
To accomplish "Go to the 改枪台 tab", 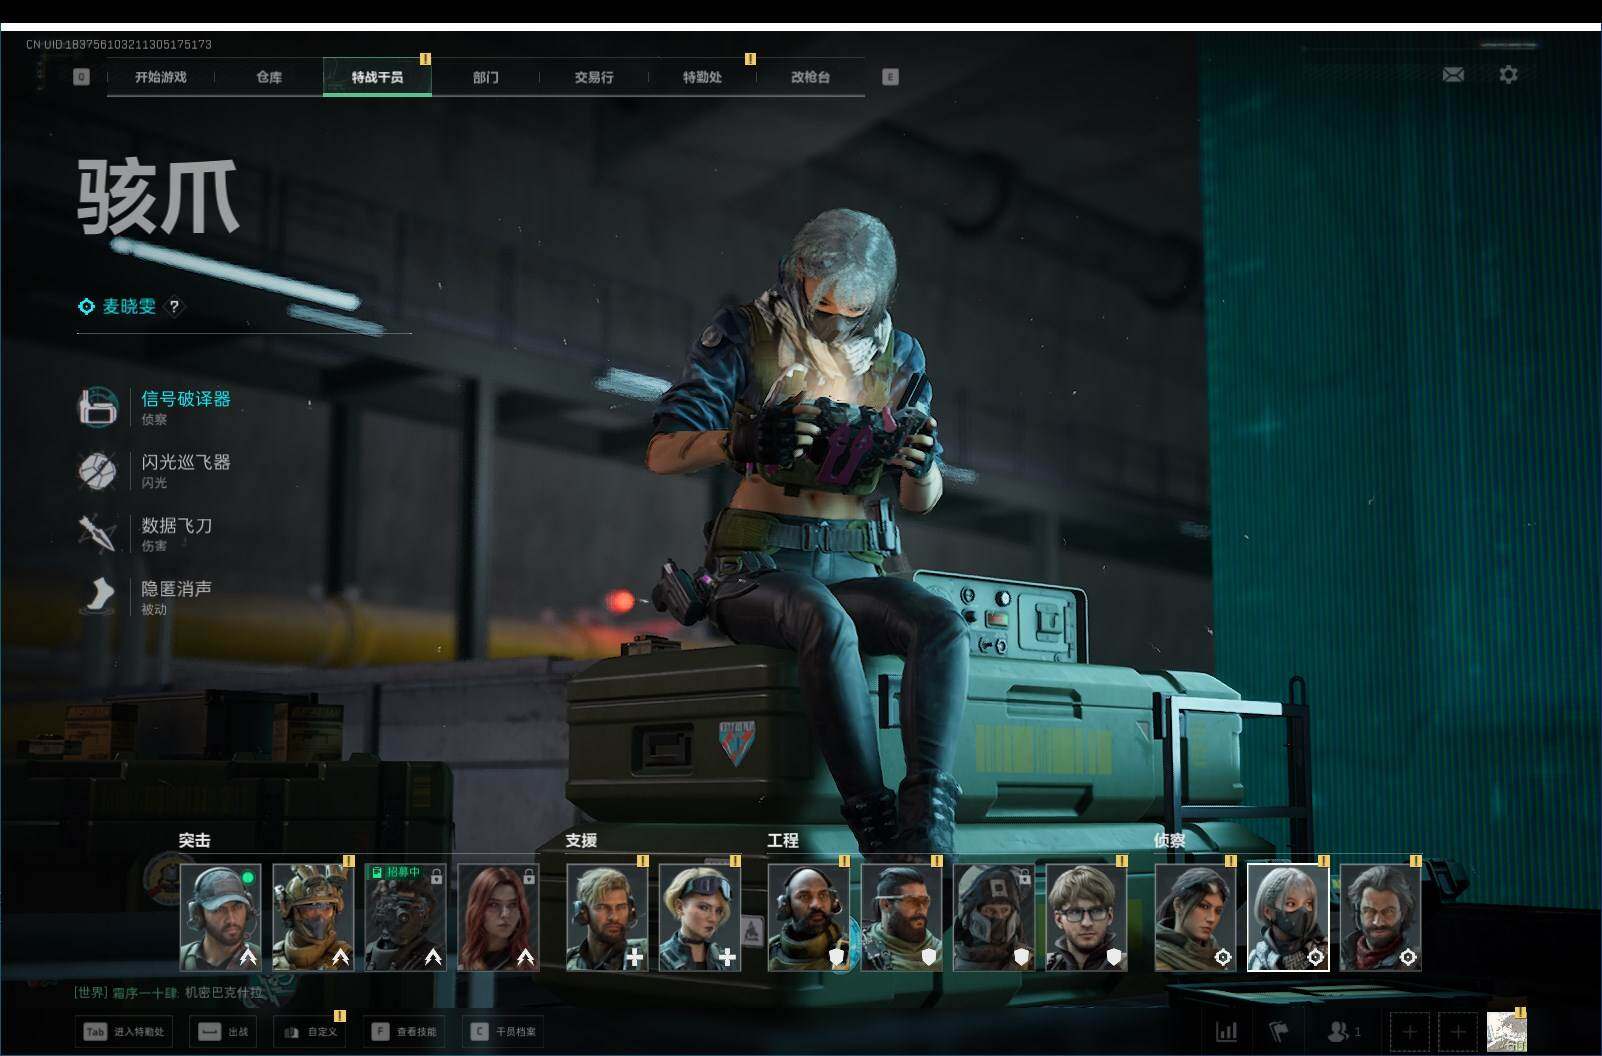I will click(x=810, y=77).
